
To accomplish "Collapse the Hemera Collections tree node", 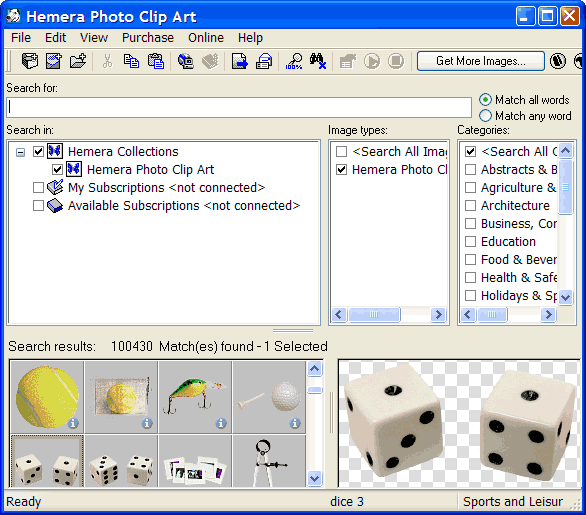I will pyautogui.click(x=21, y=152).
